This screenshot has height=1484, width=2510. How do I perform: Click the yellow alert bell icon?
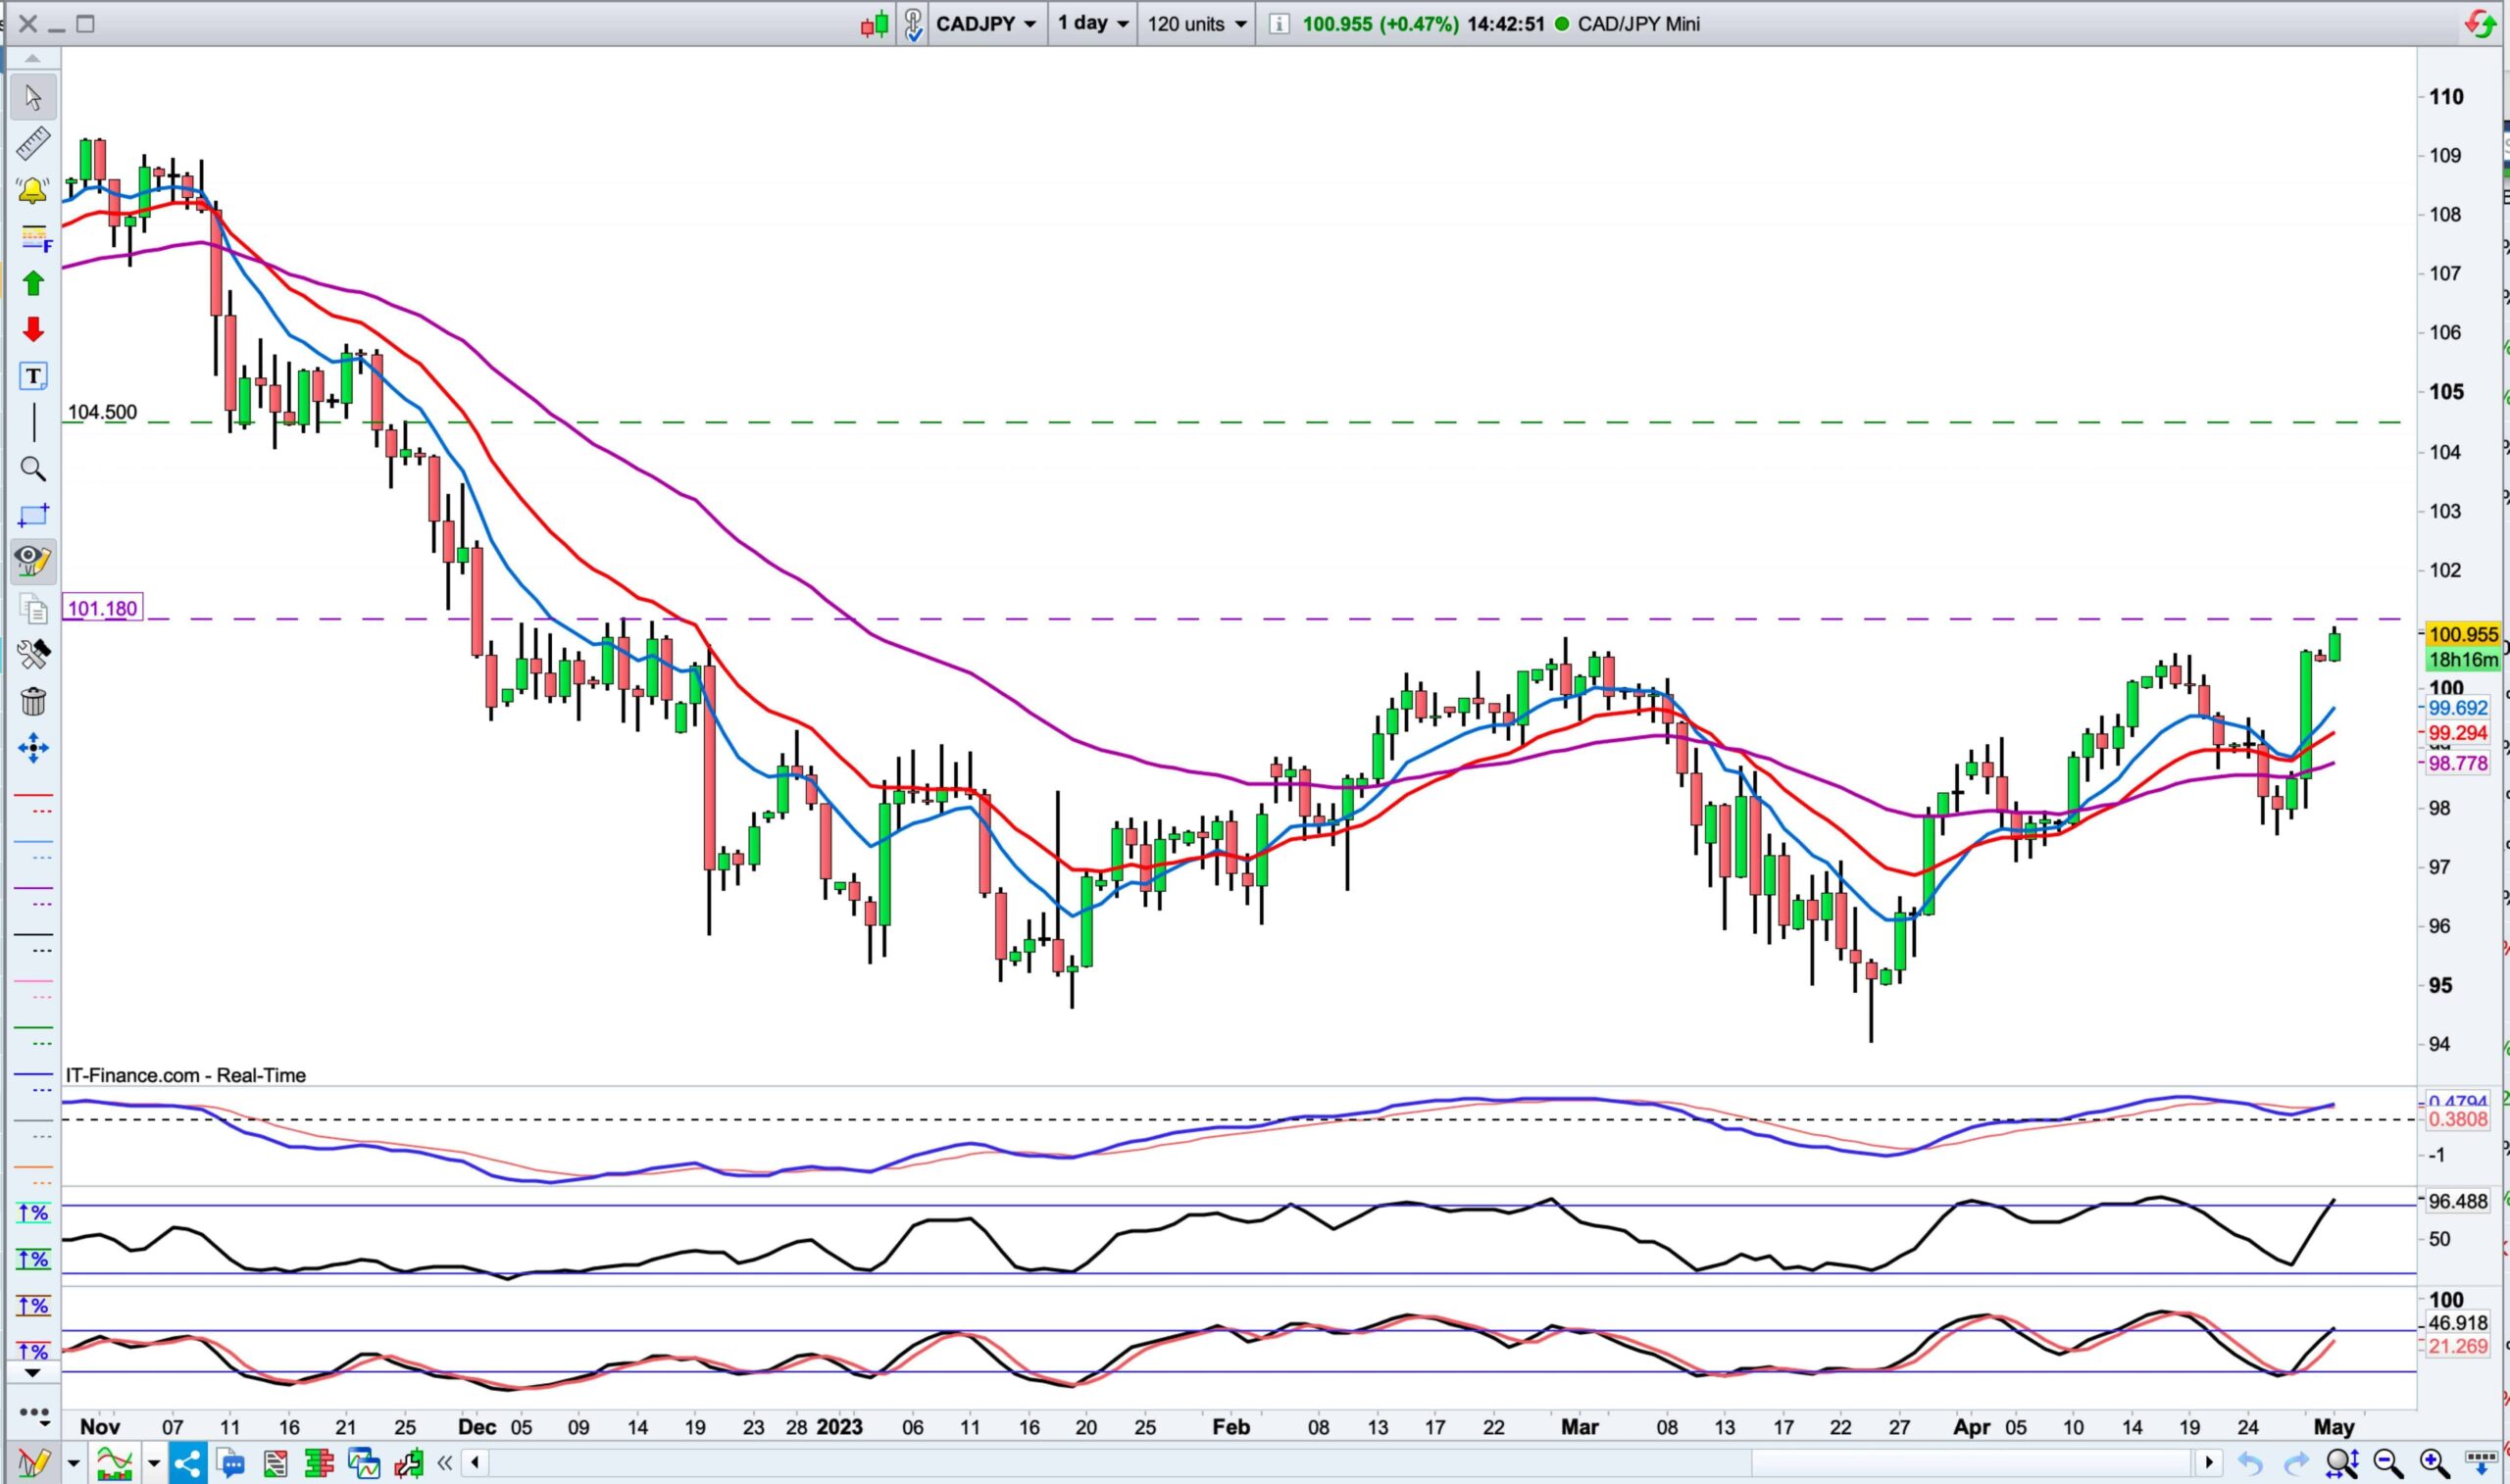coord(33,190)
